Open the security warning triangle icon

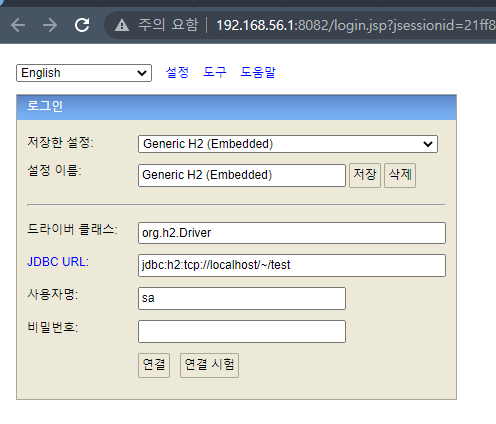[x=122, y=25]
